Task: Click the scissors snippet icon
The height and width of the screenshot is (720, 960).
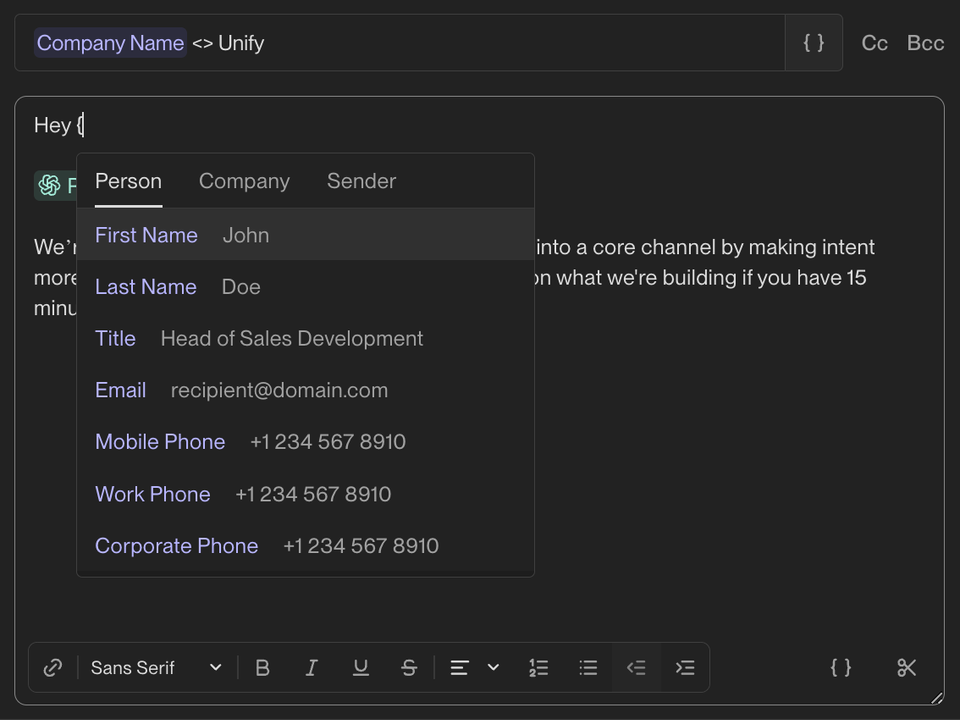Action: (x=907, y=667)
